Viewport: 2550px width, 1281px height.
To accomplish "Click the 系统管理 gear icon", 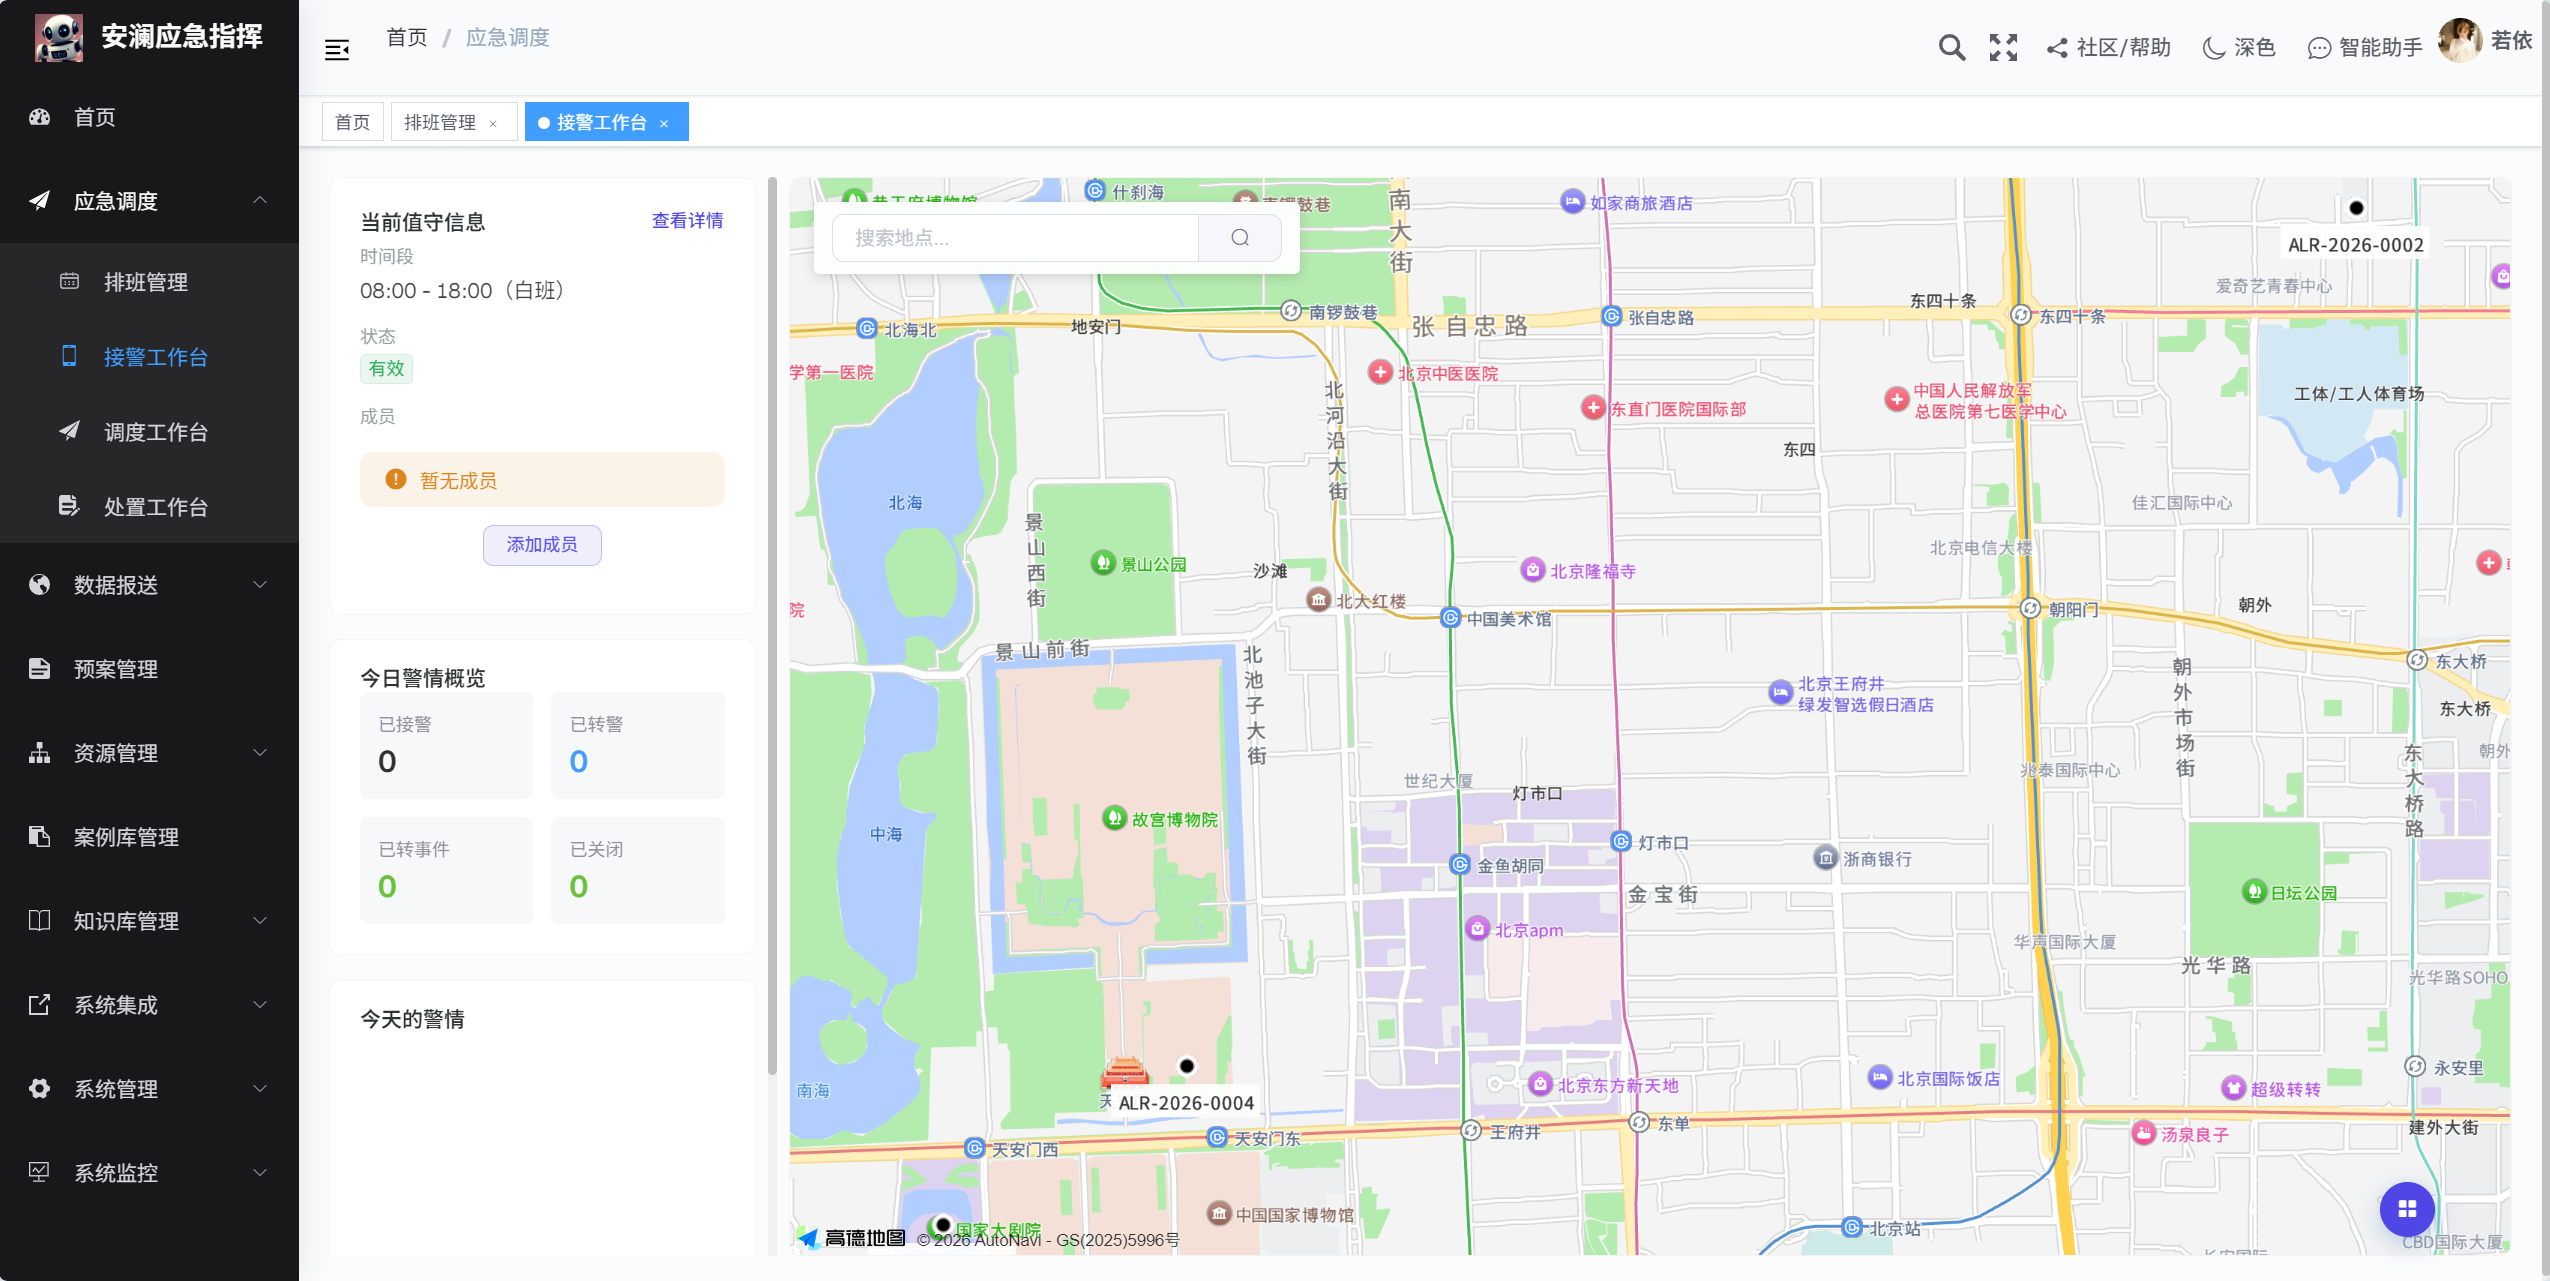I will (40, 1089).
